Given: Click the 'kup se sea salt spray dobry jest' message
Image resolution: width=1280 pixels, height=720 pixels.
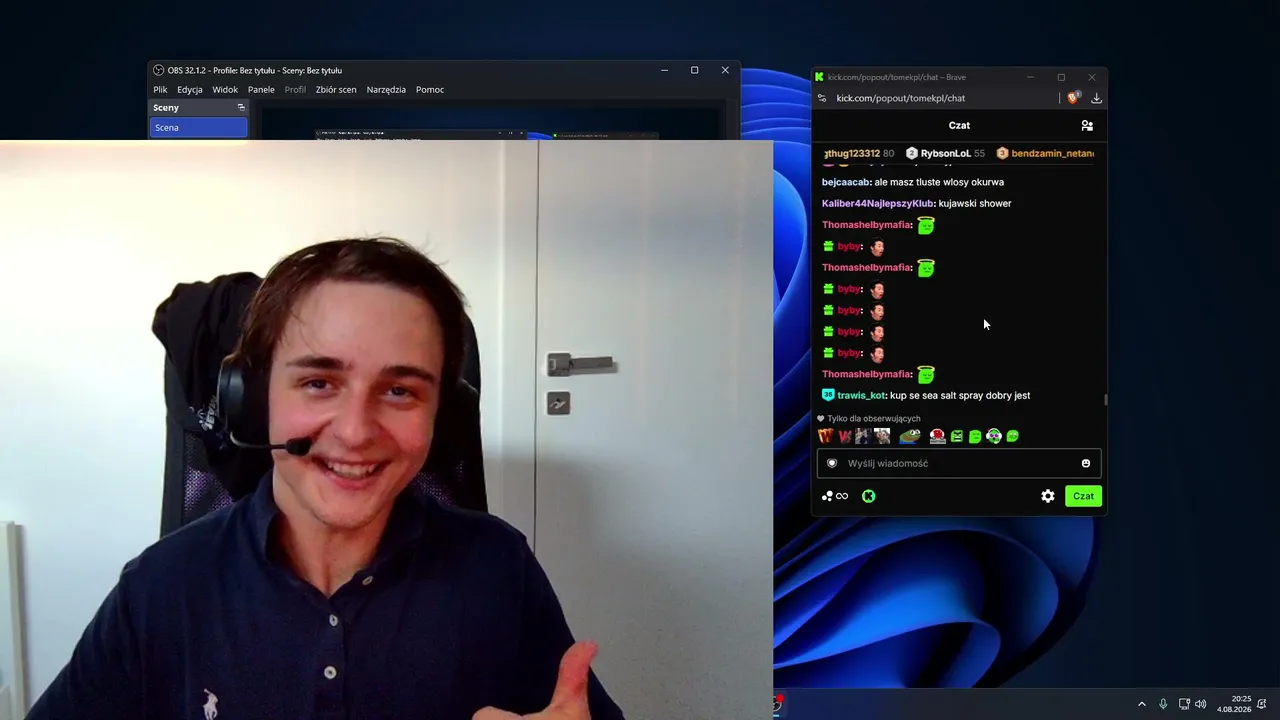Looking at the screenshot, I should tap(960, 396).
